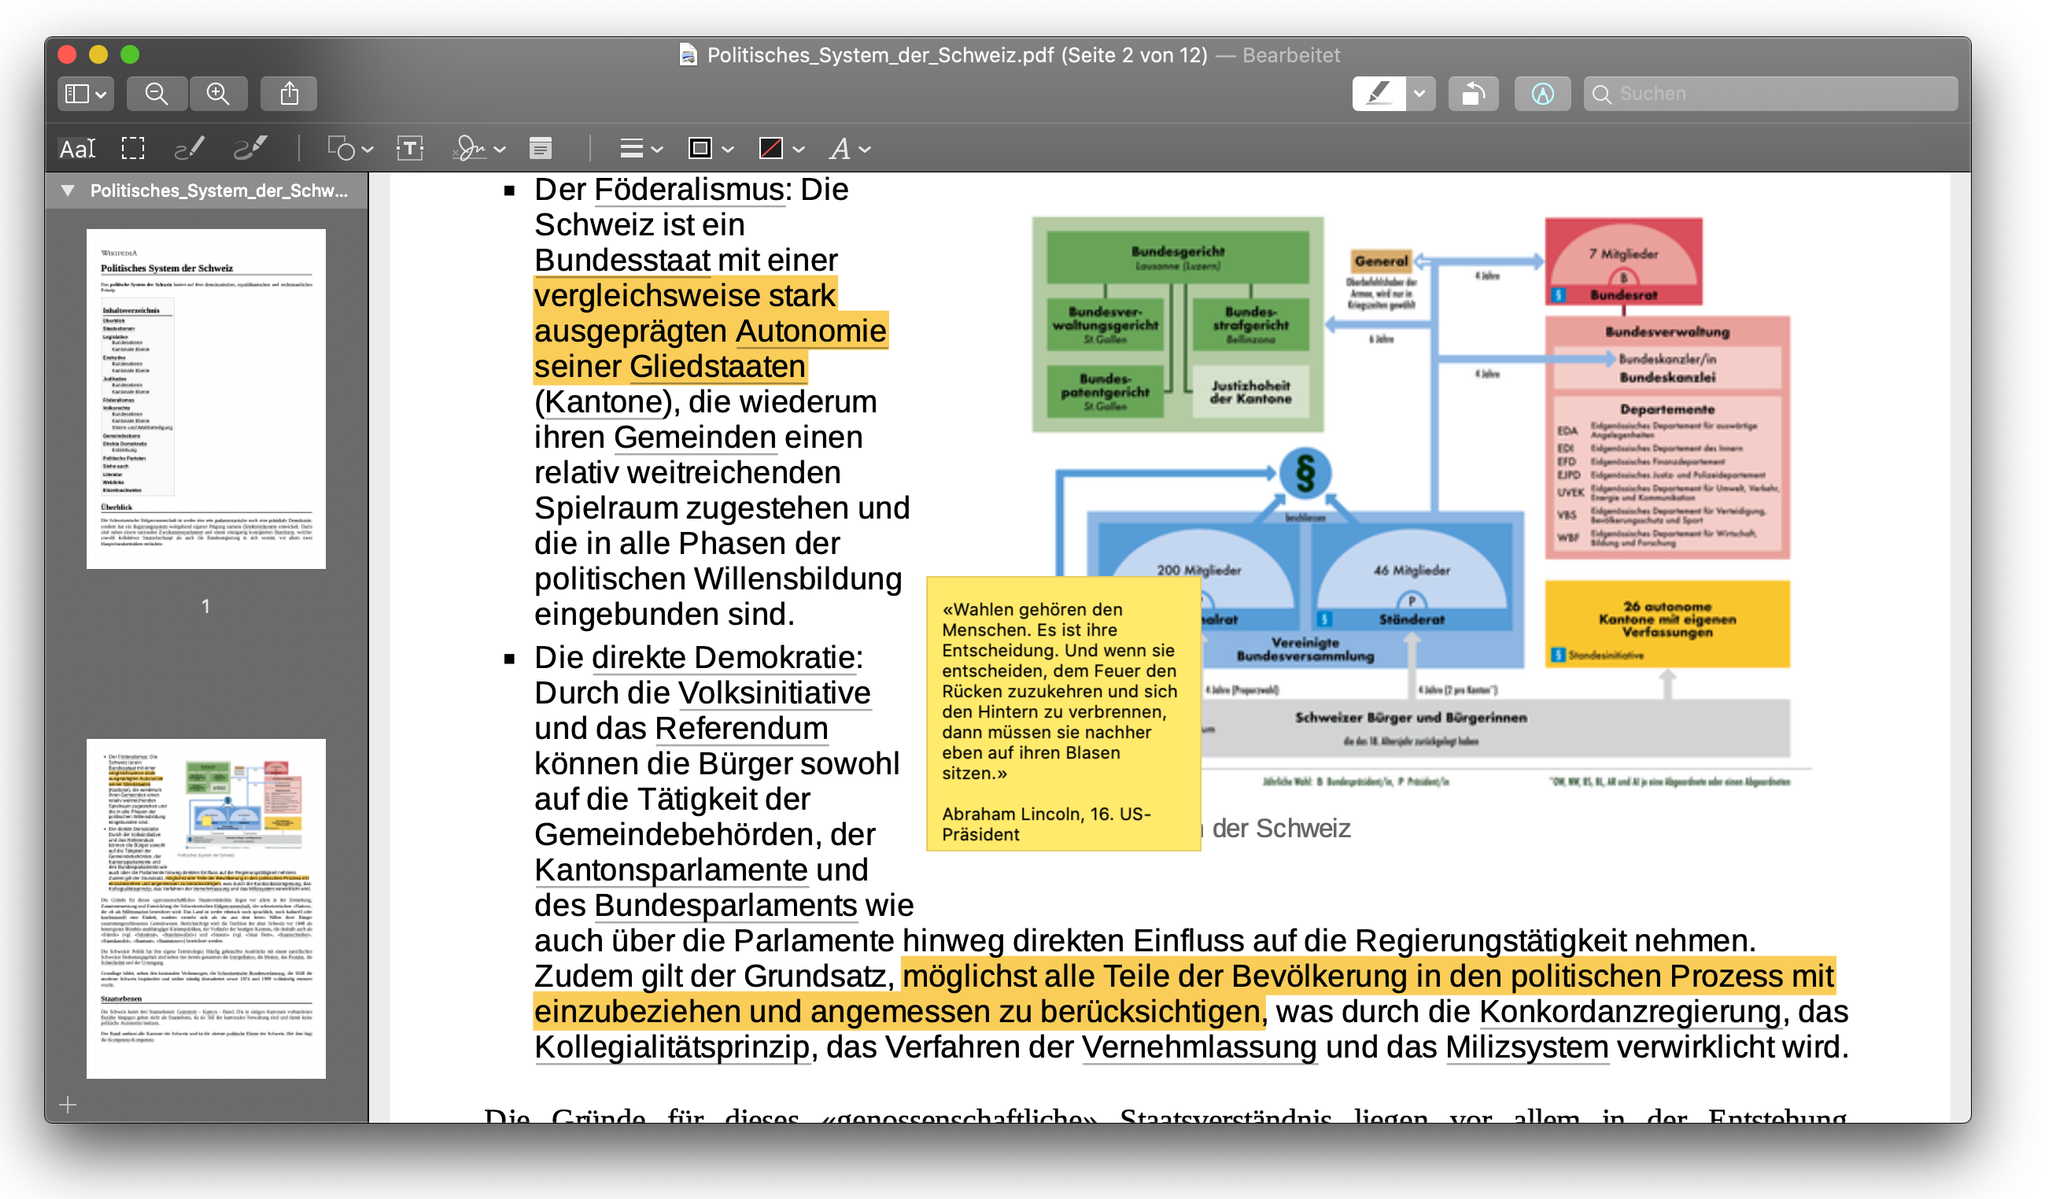This screenshot has height=1199, width=2048.
Task: Toggle the markup toolbar button
Action: click(1542, 94)
